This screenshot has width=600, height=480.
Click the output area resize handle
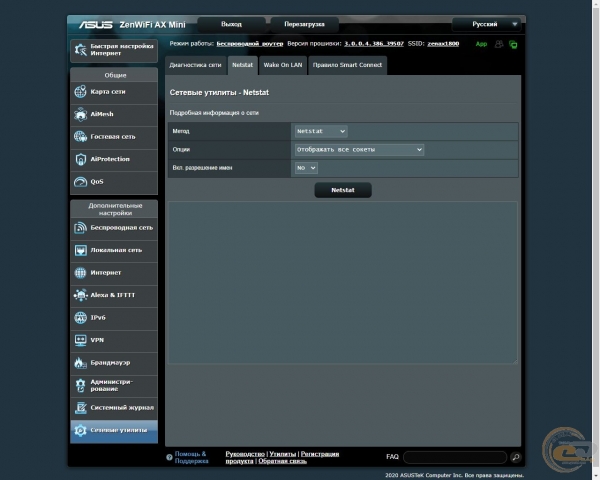515,361
